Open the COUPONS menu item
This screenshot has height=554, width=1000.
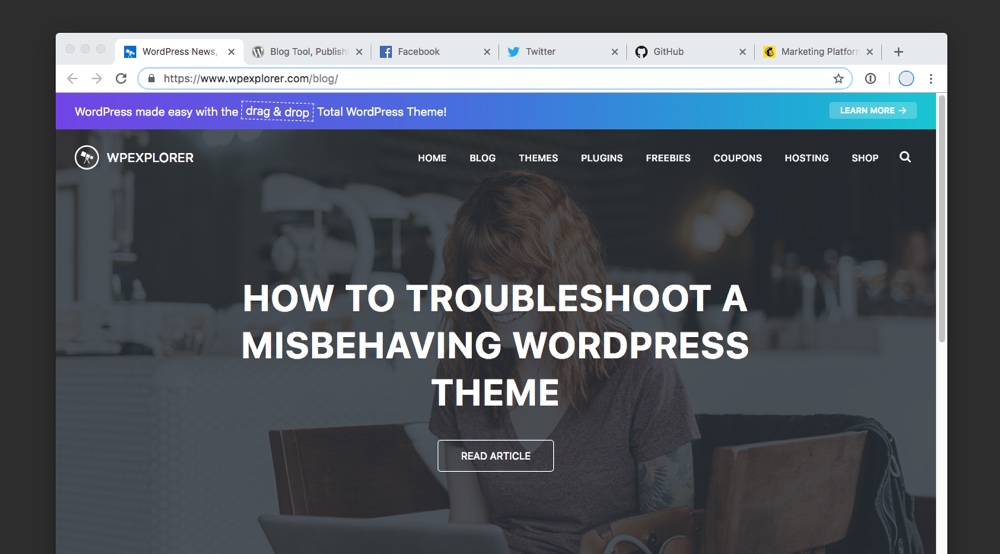[x=737, y=158]
